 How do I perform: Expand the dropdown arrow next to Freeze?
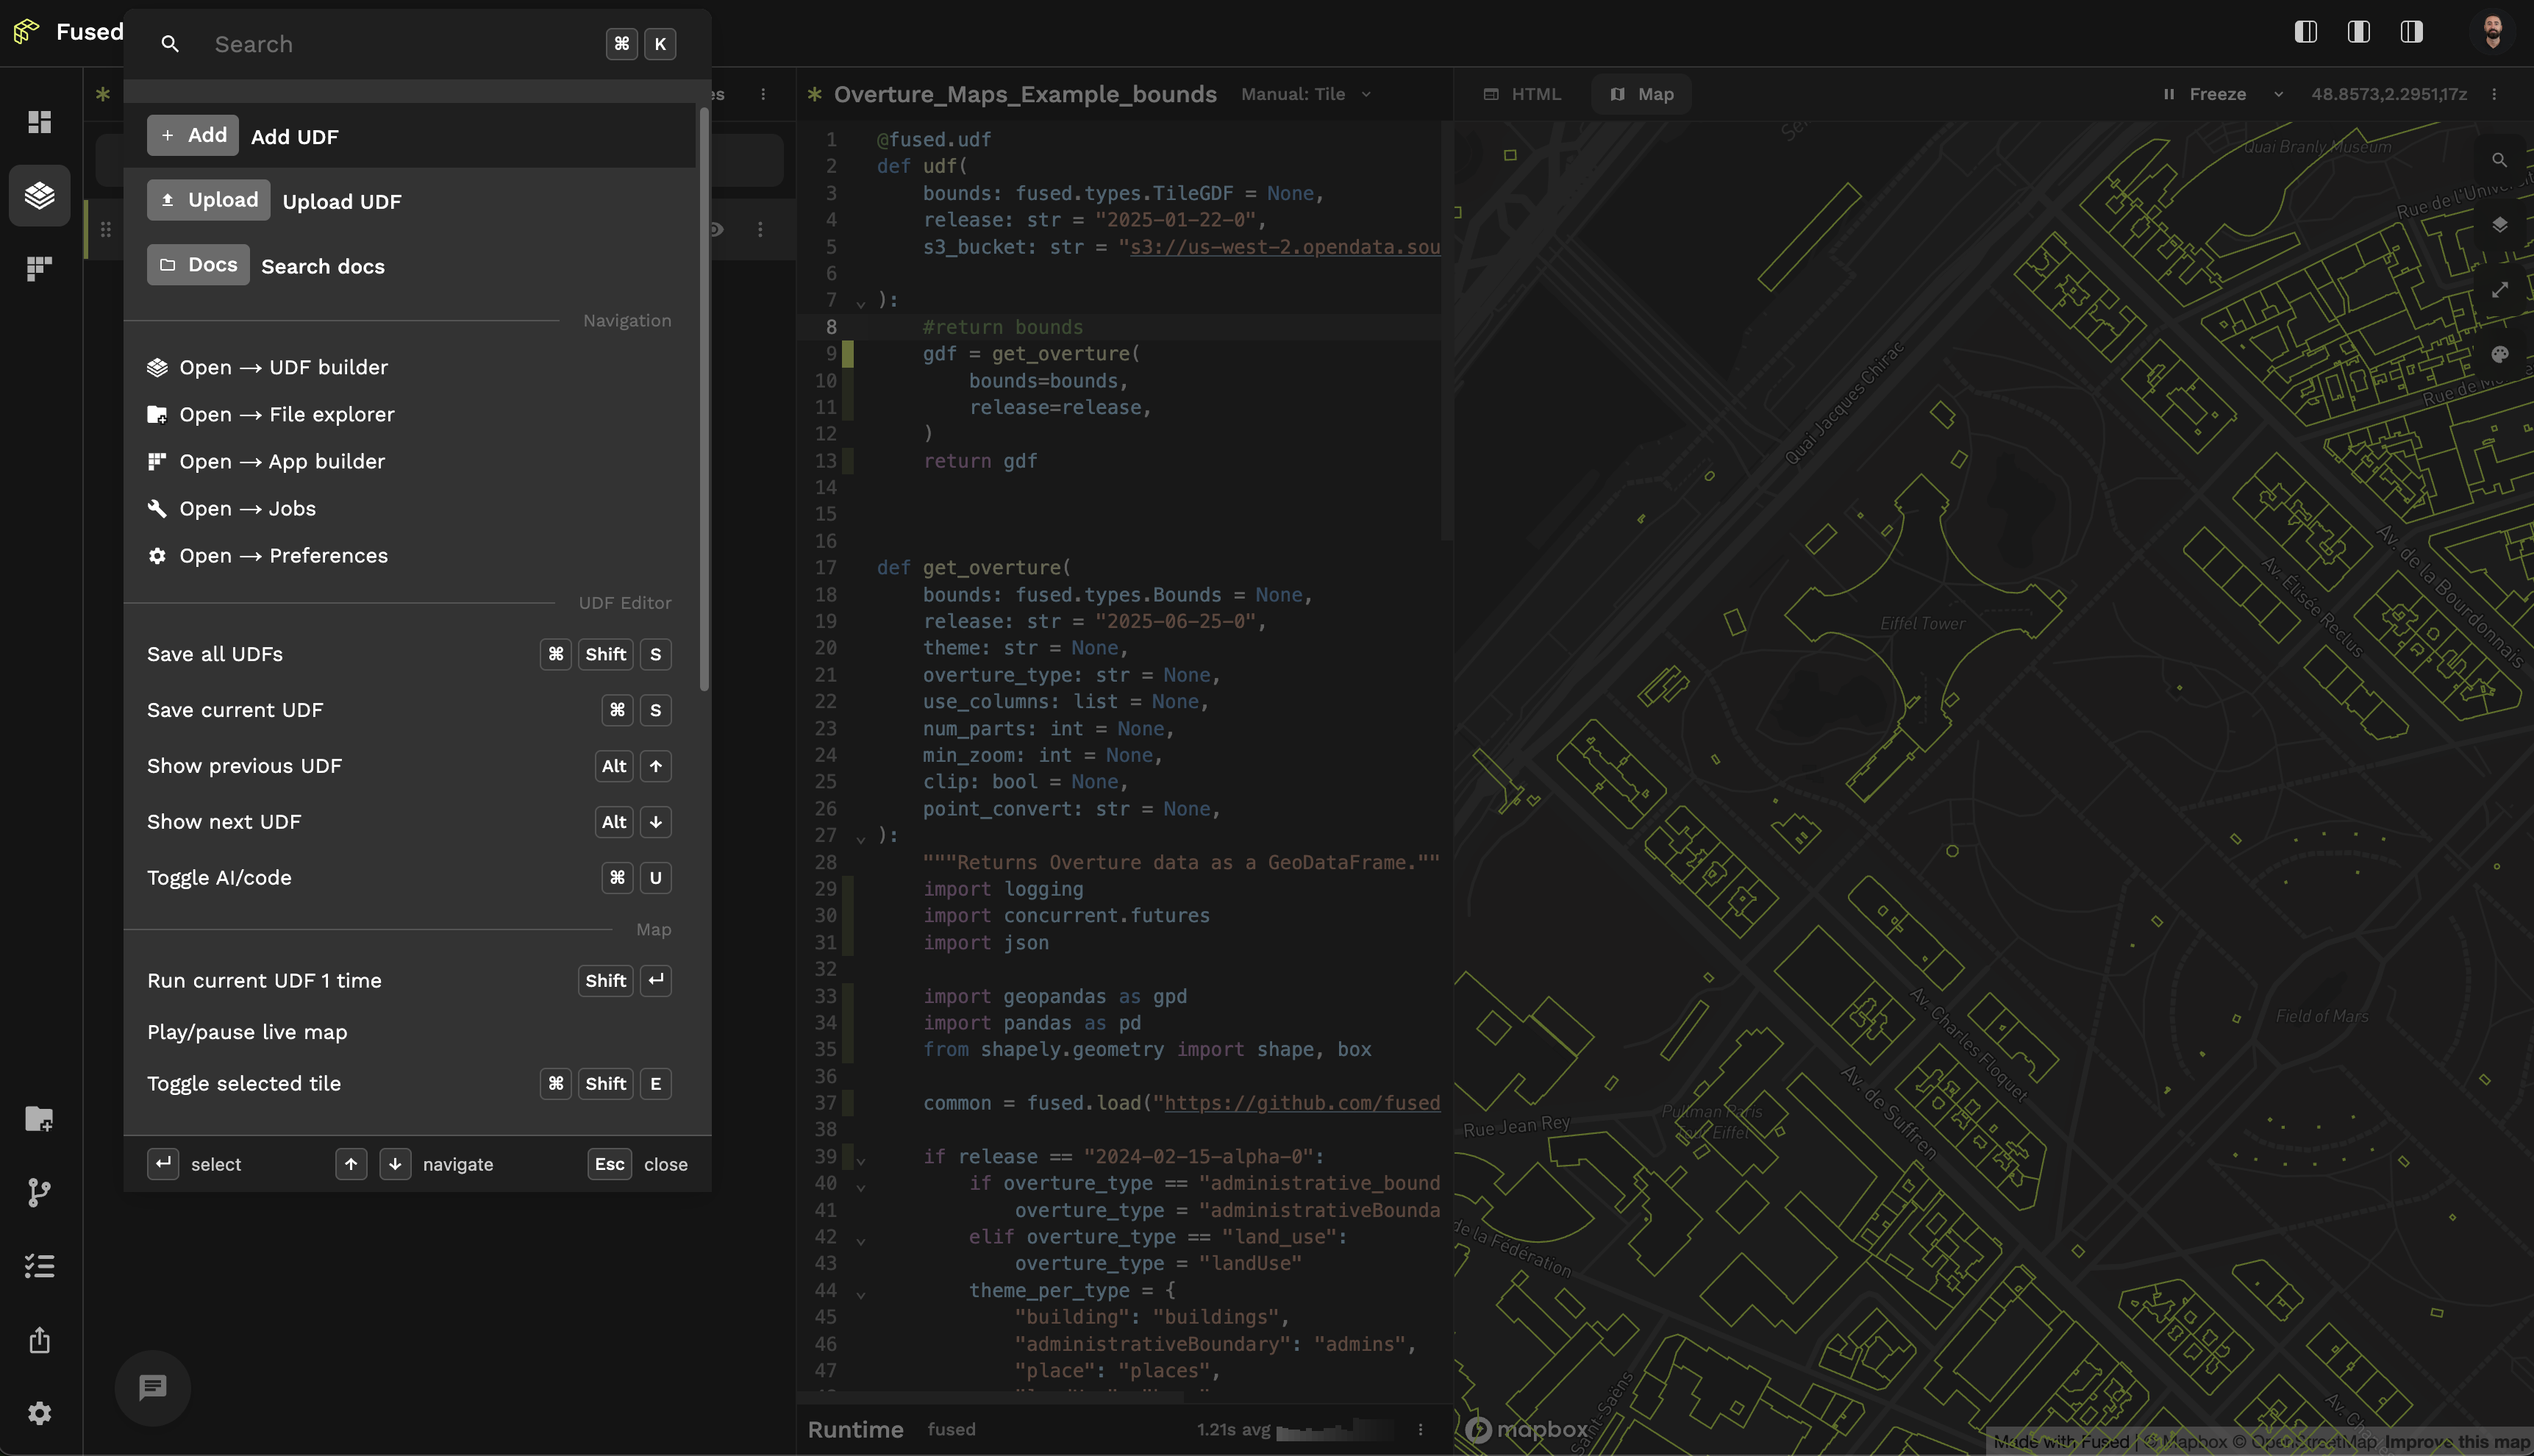(2278, 94)
